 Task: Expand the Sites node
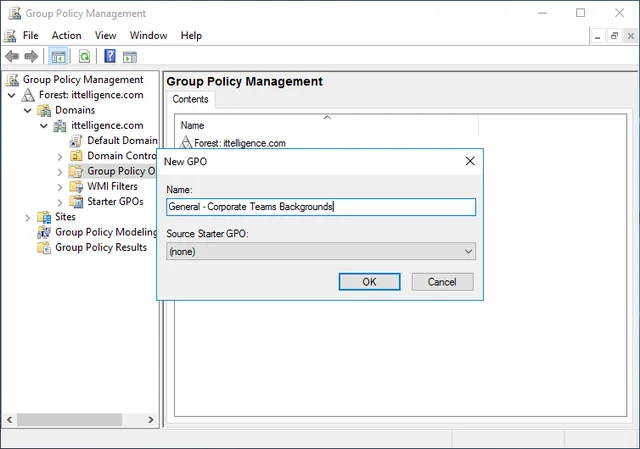point(28,218)
